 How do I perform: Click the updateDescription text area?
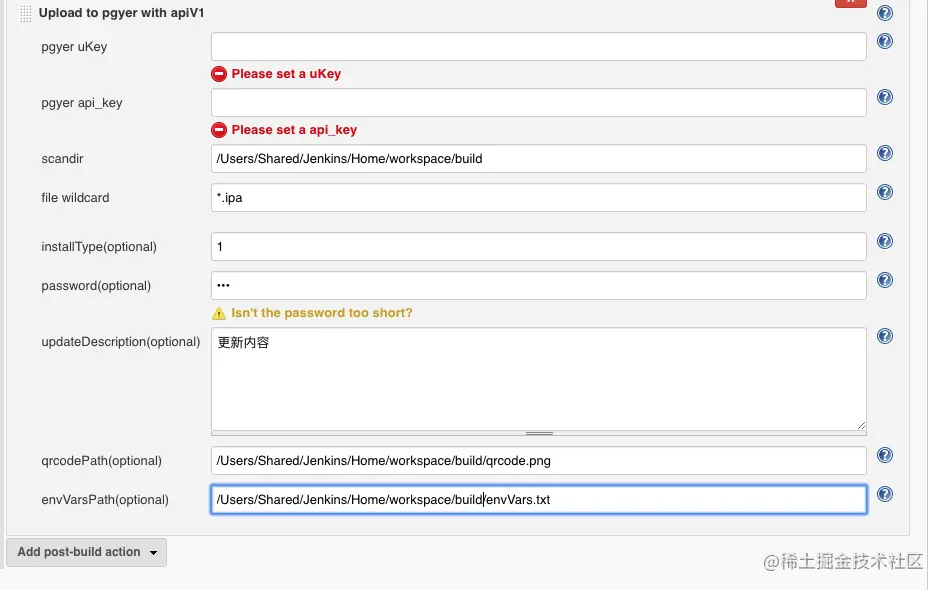[x=538, y=380]
